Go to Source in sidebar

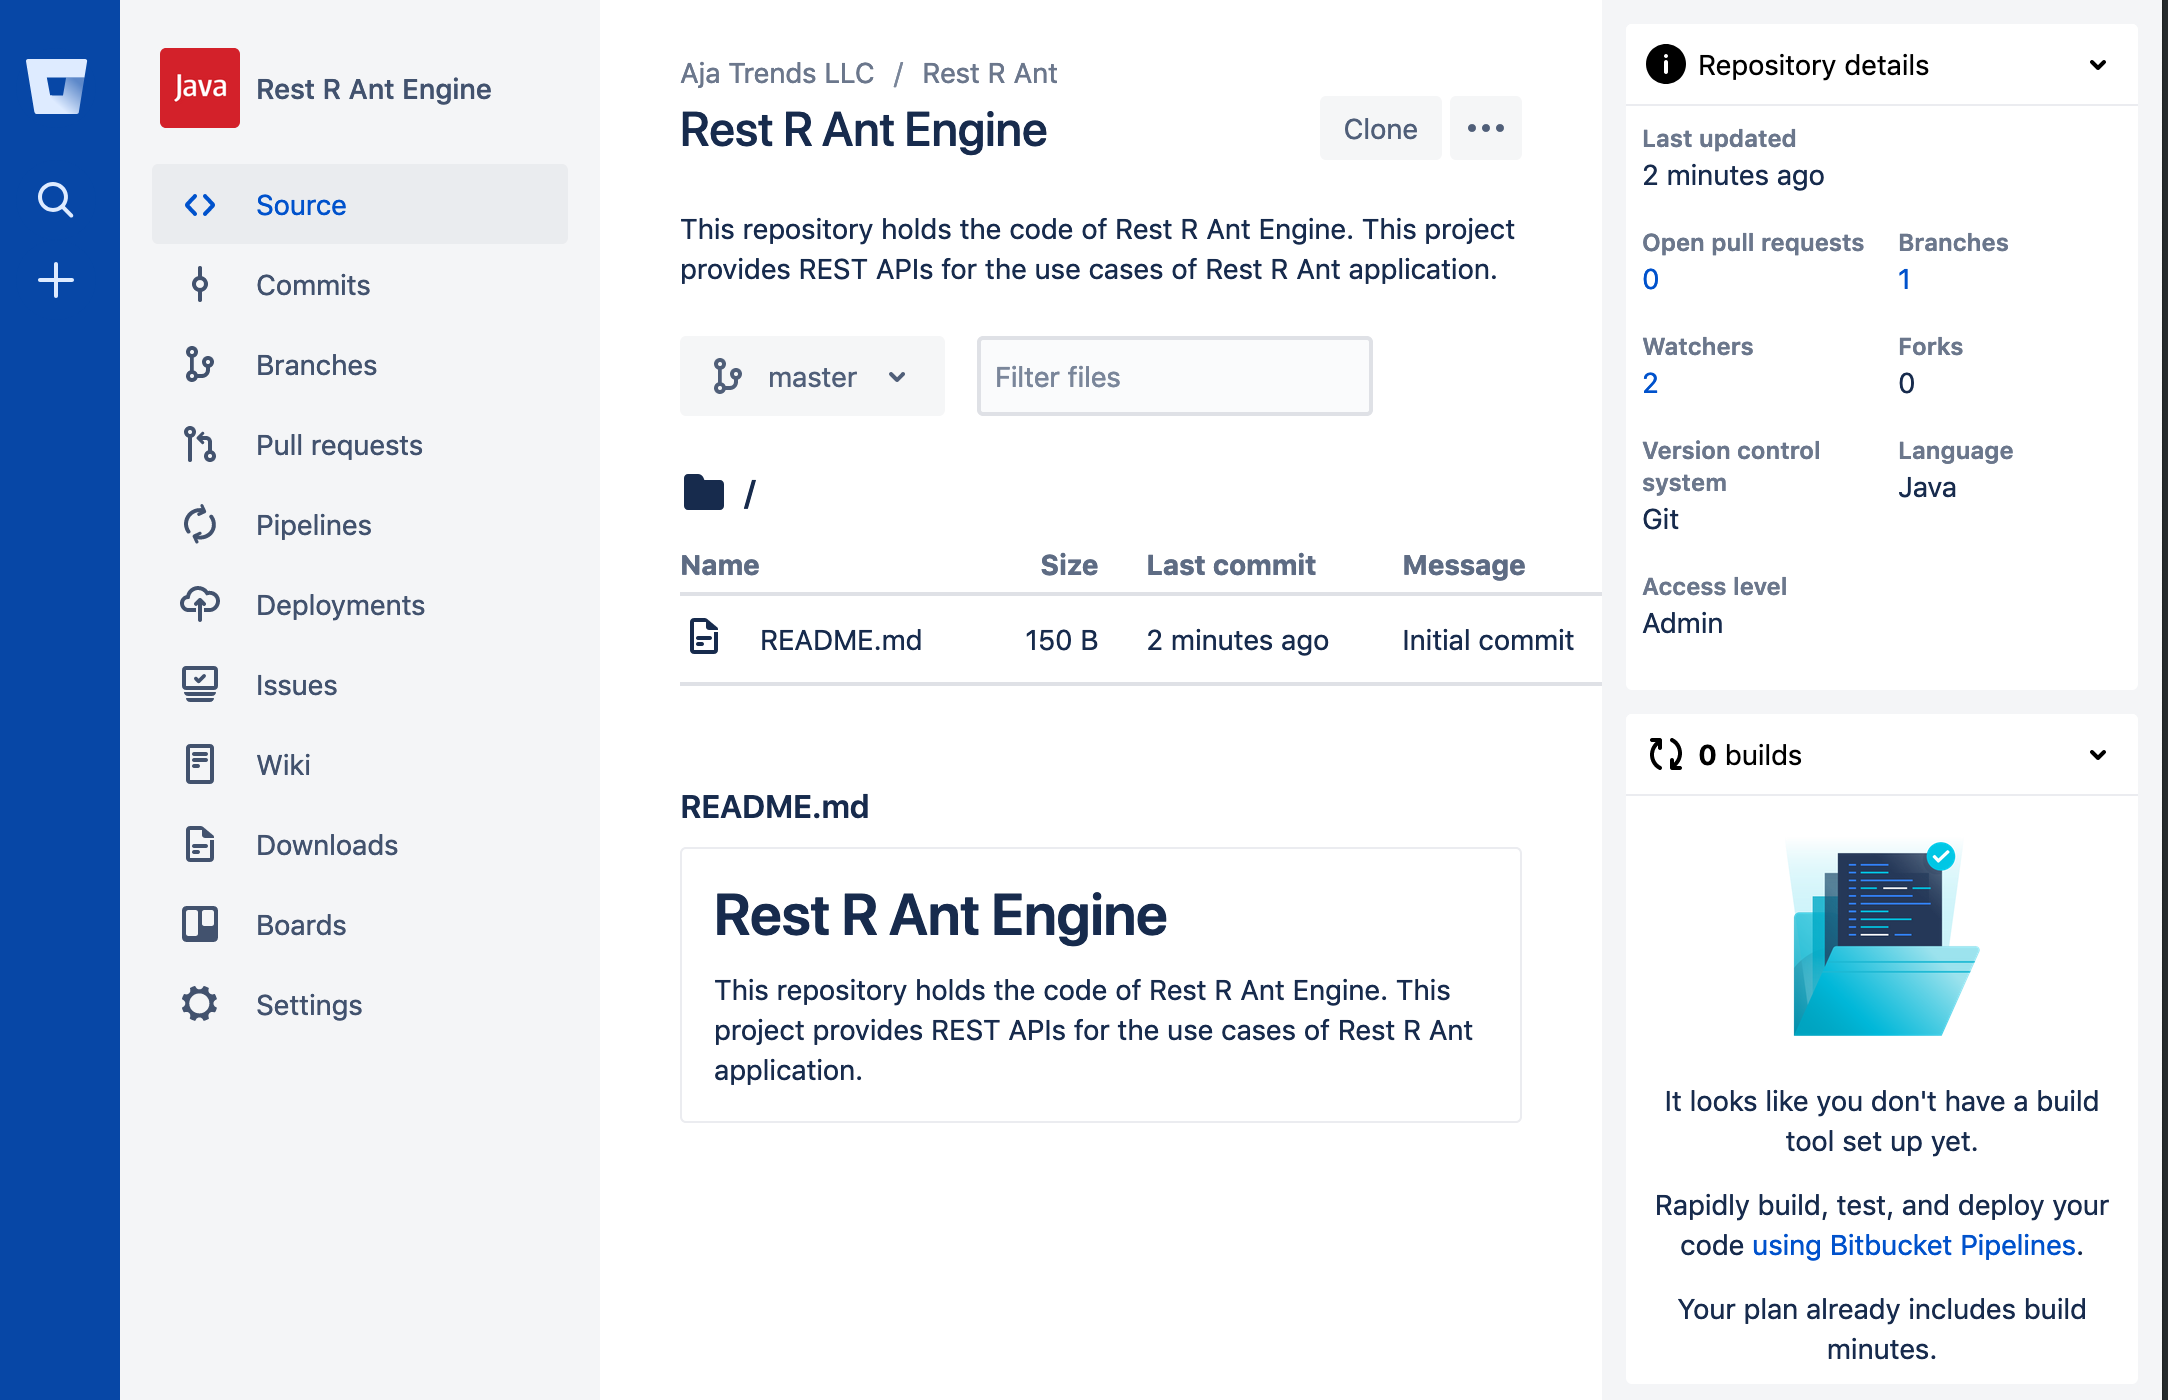(x=360, y=204)
